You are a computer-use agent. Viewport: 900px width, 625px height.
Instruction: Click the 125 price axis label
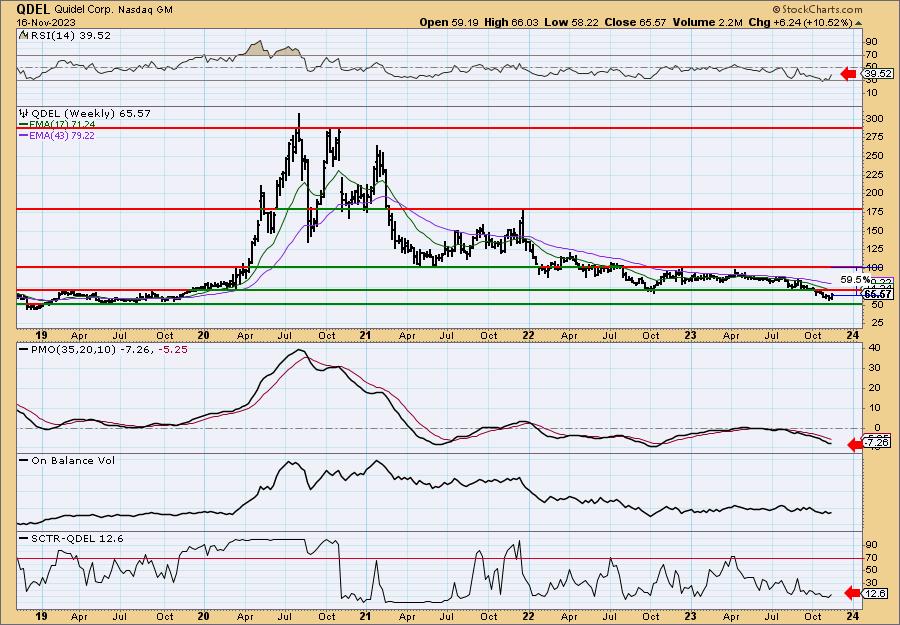[875, 249]
